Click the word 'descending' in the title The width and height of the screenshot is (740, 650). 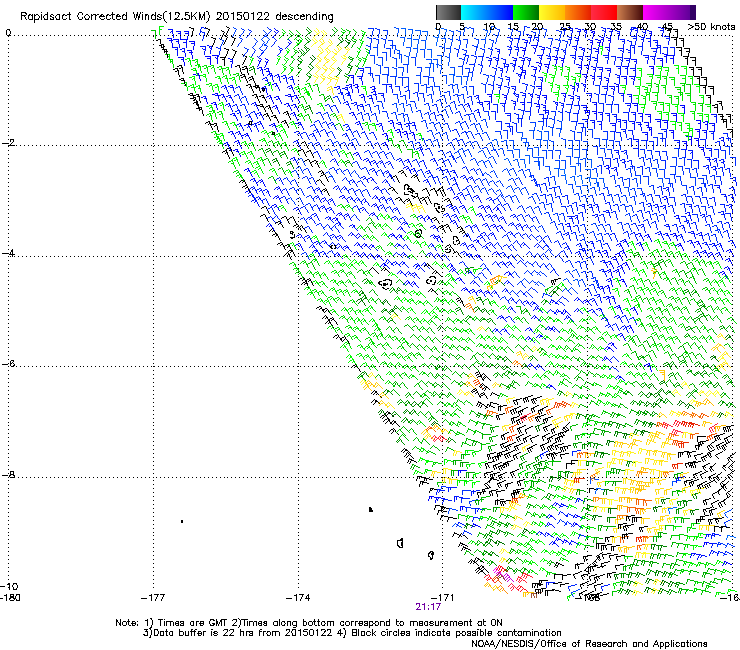304,17
